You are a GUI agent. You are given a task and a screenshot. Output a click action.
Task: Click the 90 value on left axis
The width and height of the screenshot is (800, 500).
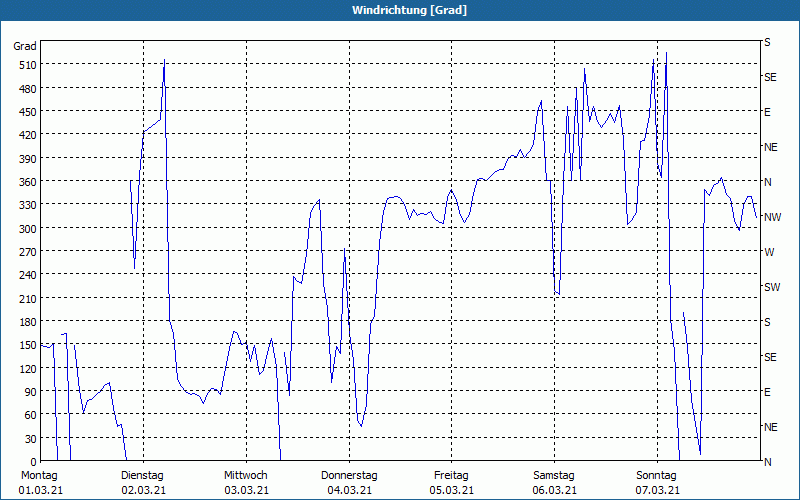click(31, 392)
